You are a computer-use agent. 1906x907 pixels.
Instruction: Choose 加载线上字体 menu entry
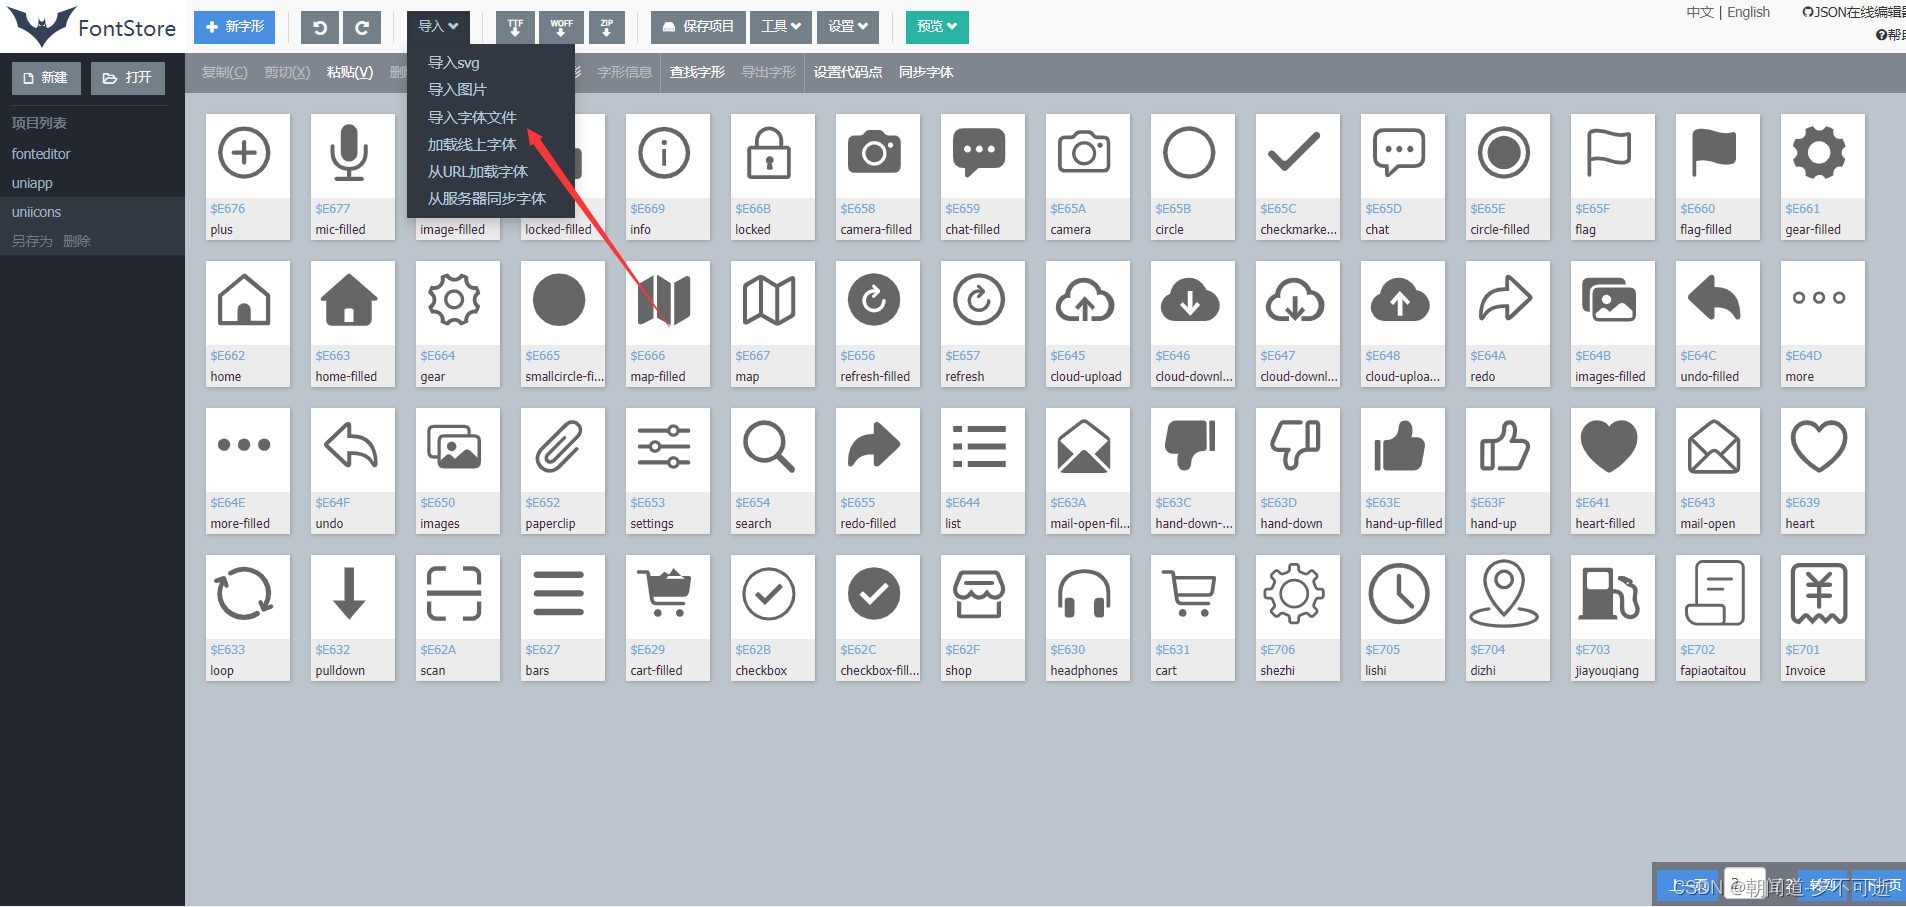pyautogui.click(x=491, y=144)
